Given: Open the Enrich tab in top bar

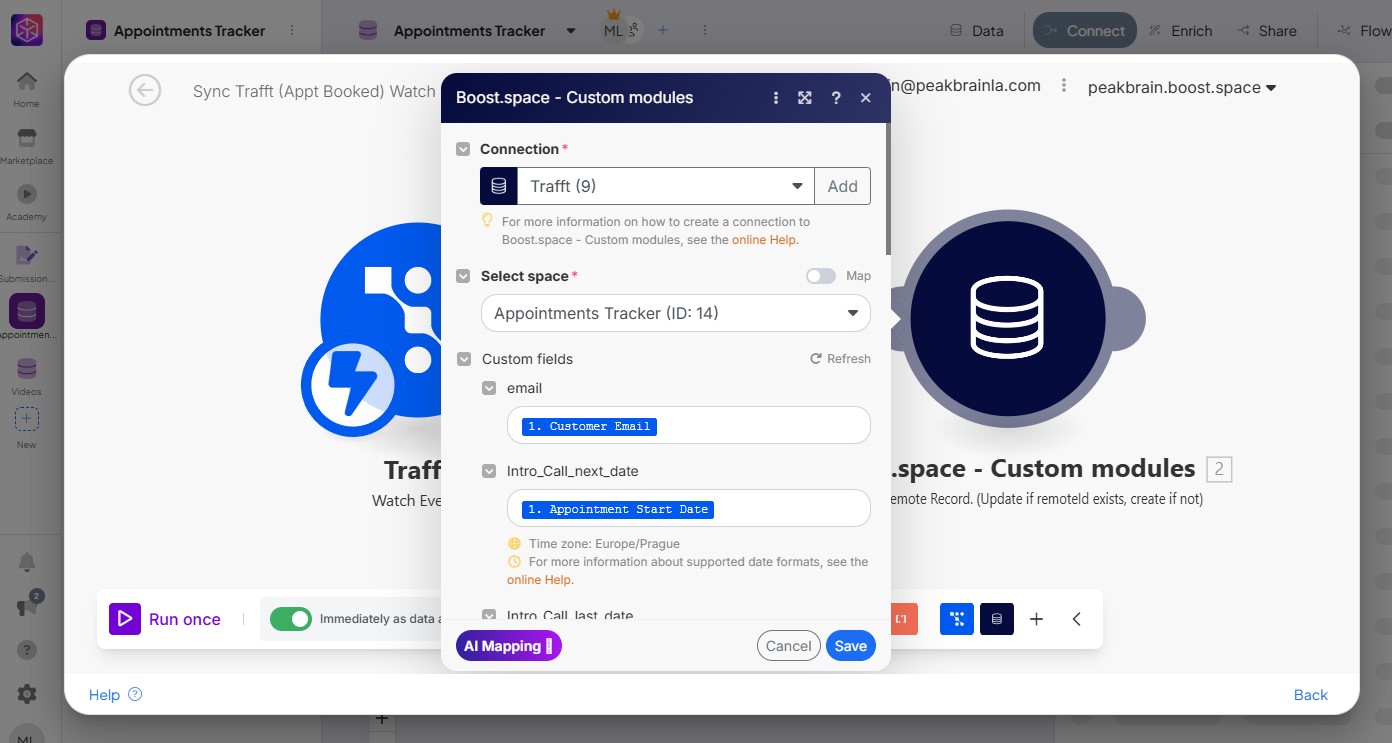Looking at the screenshot, I should (1180, 31).
